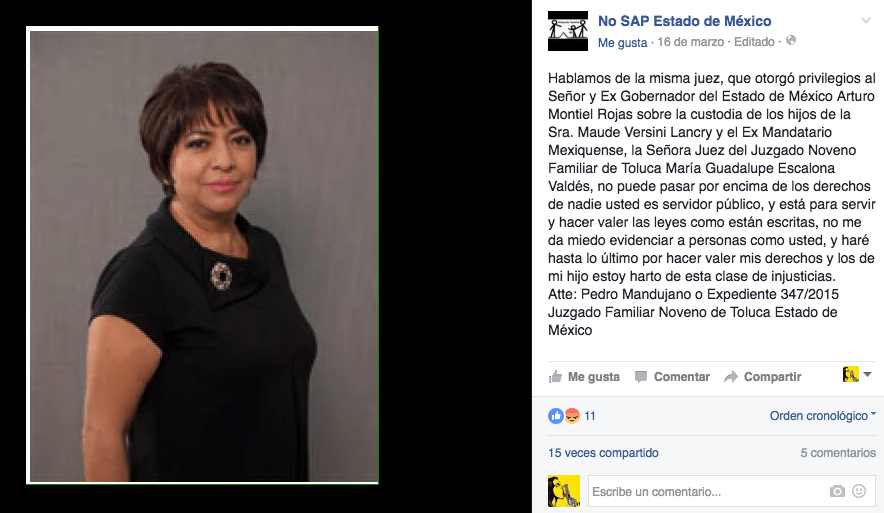Click the No SAP Estado de México page avatar
This screenshot has height=513, width=884.
pyautogui.click(x=568, y=31)
